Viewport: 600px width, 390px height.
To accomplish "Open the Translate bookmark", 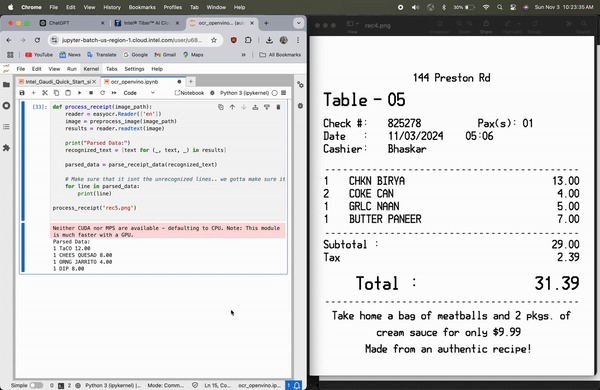I will (x=102, y=55).
